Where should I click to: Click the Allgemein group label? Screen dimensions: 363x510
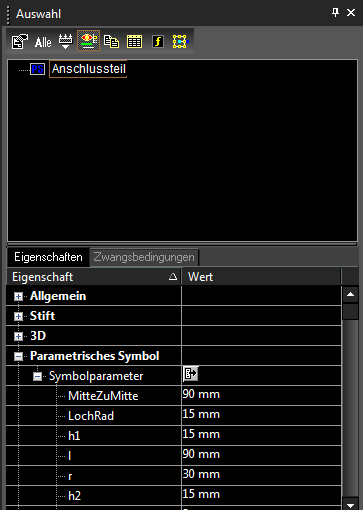pos(58,296)
